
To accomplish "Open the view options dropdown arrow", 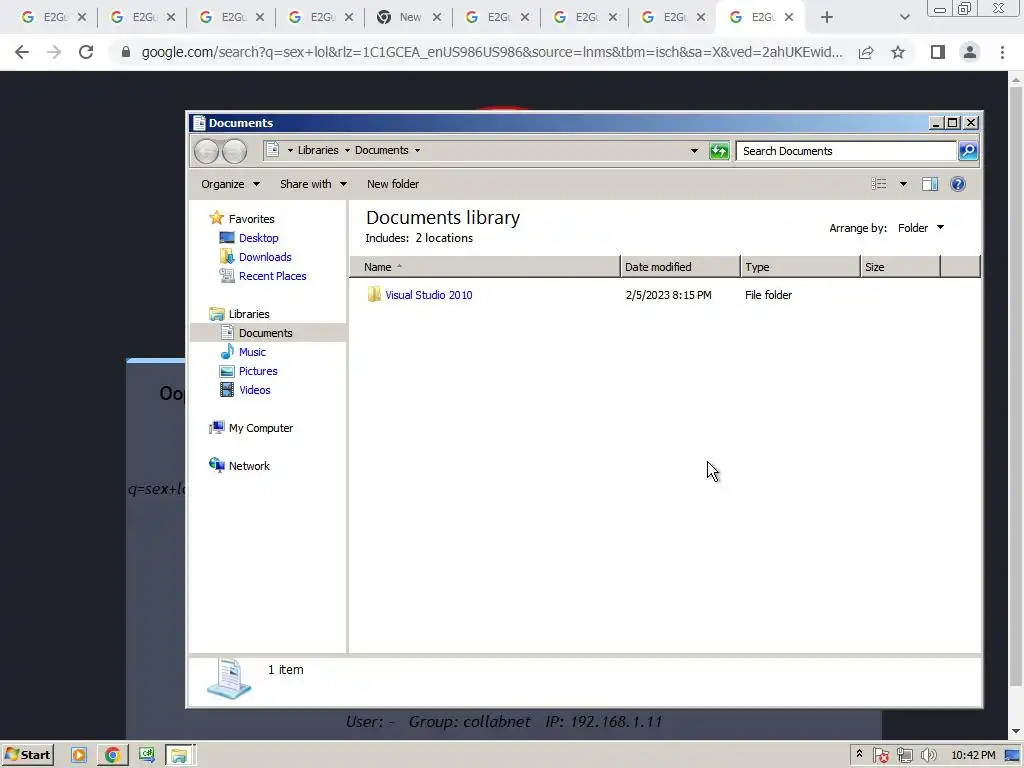I will pyautogui.click(x=903, y=184).
